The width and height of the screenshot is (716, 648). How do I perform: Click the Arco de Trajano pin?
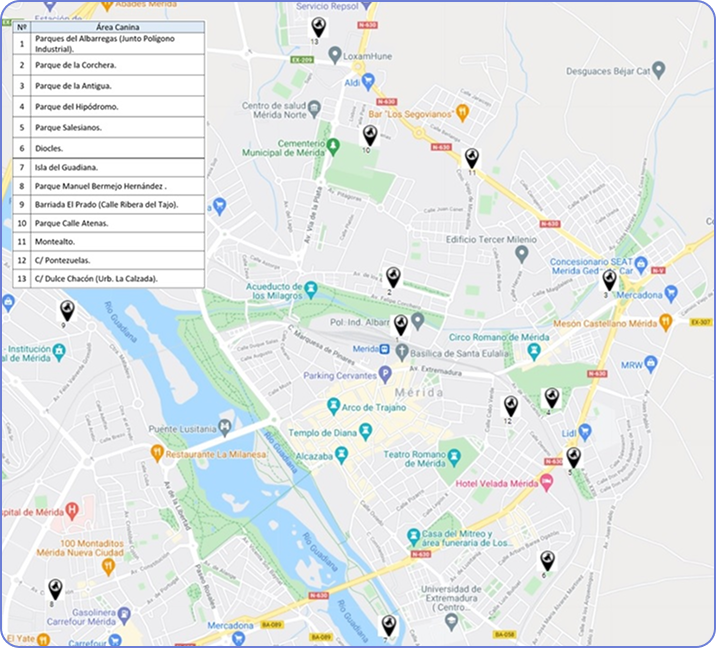click(334, 406)
